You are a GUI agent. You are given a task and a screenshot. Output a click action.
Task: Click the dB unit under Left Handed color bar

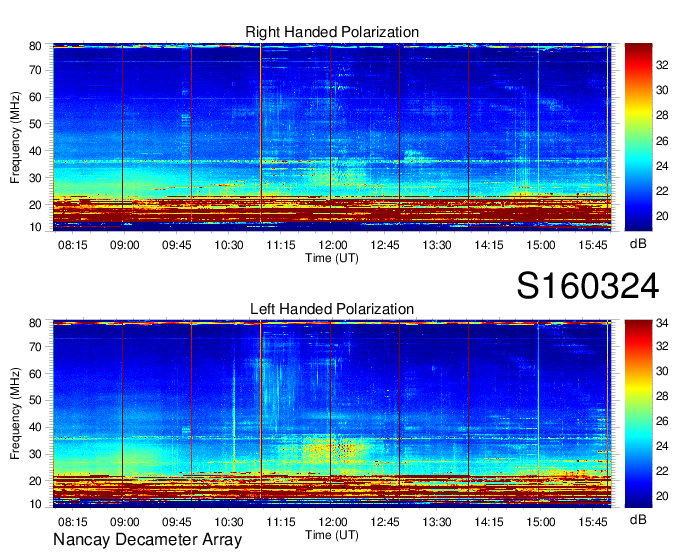(638, 519)
